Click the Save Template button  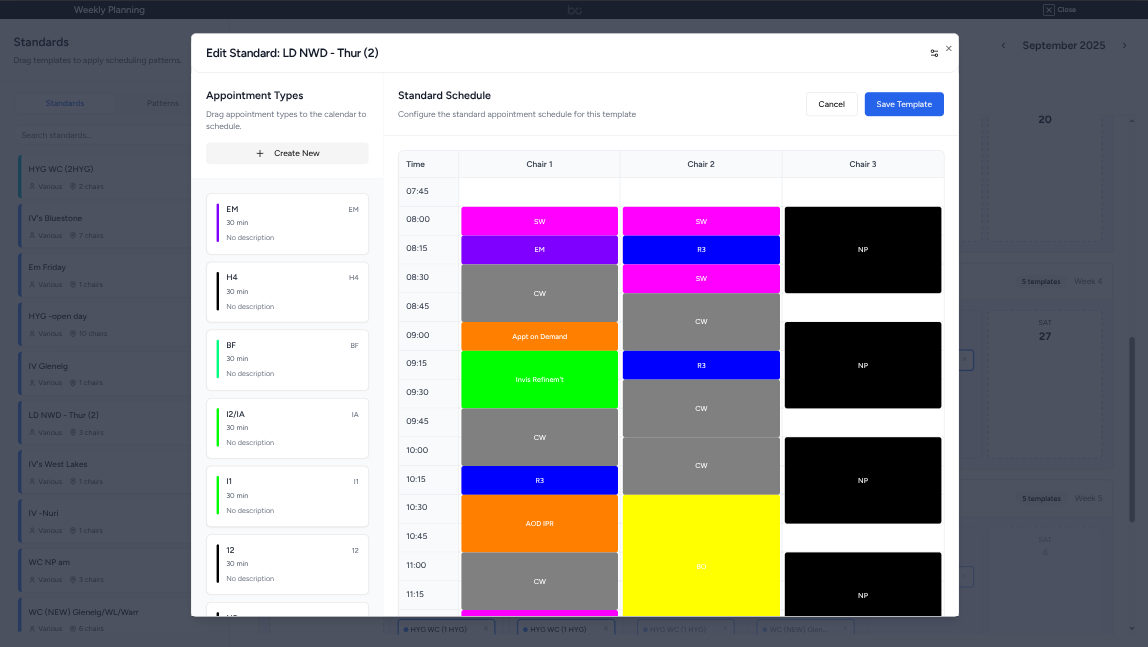pyautogui.click(x=903, y=104)
